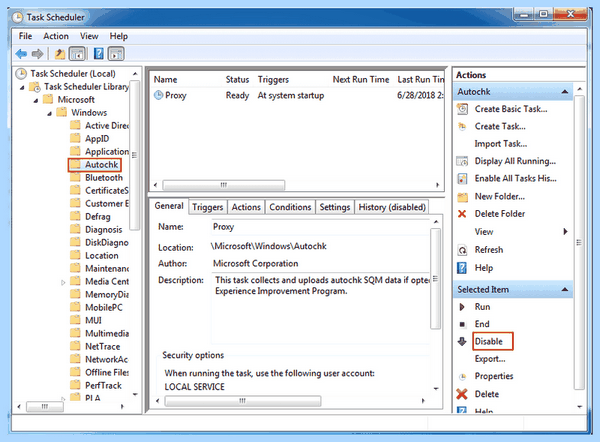
Task: Click the red X Delete task icon
Action: (462, 394)
